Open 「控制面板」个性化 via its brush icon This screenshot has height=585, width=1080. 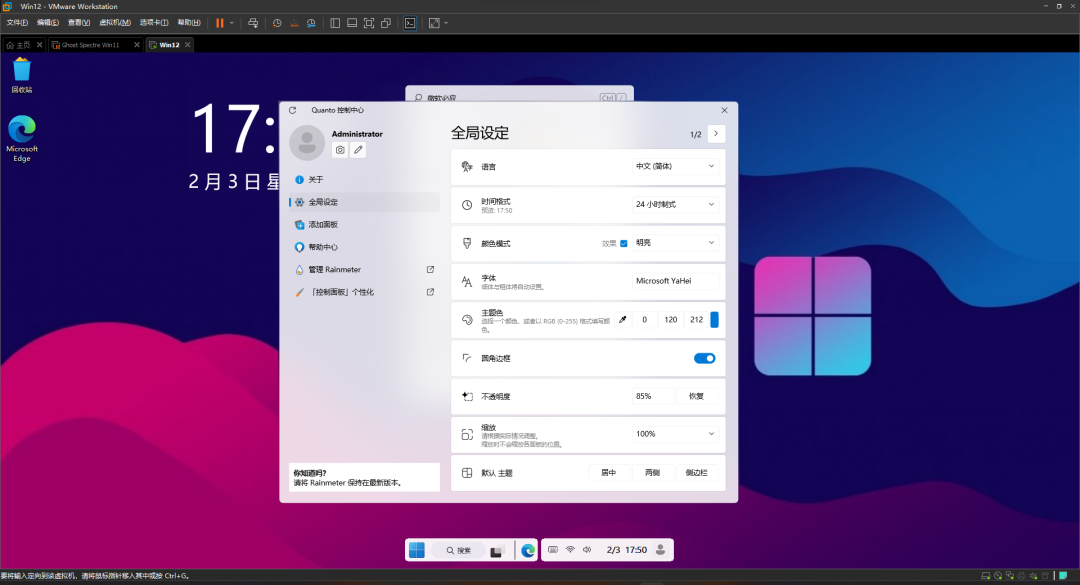click(299, 291)
